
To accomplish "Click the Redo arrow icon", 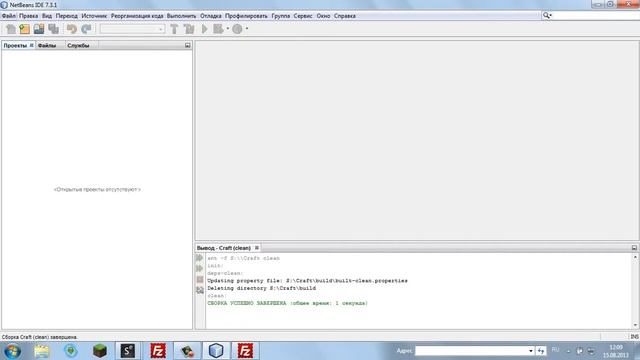I will click(x=86, y=29).
